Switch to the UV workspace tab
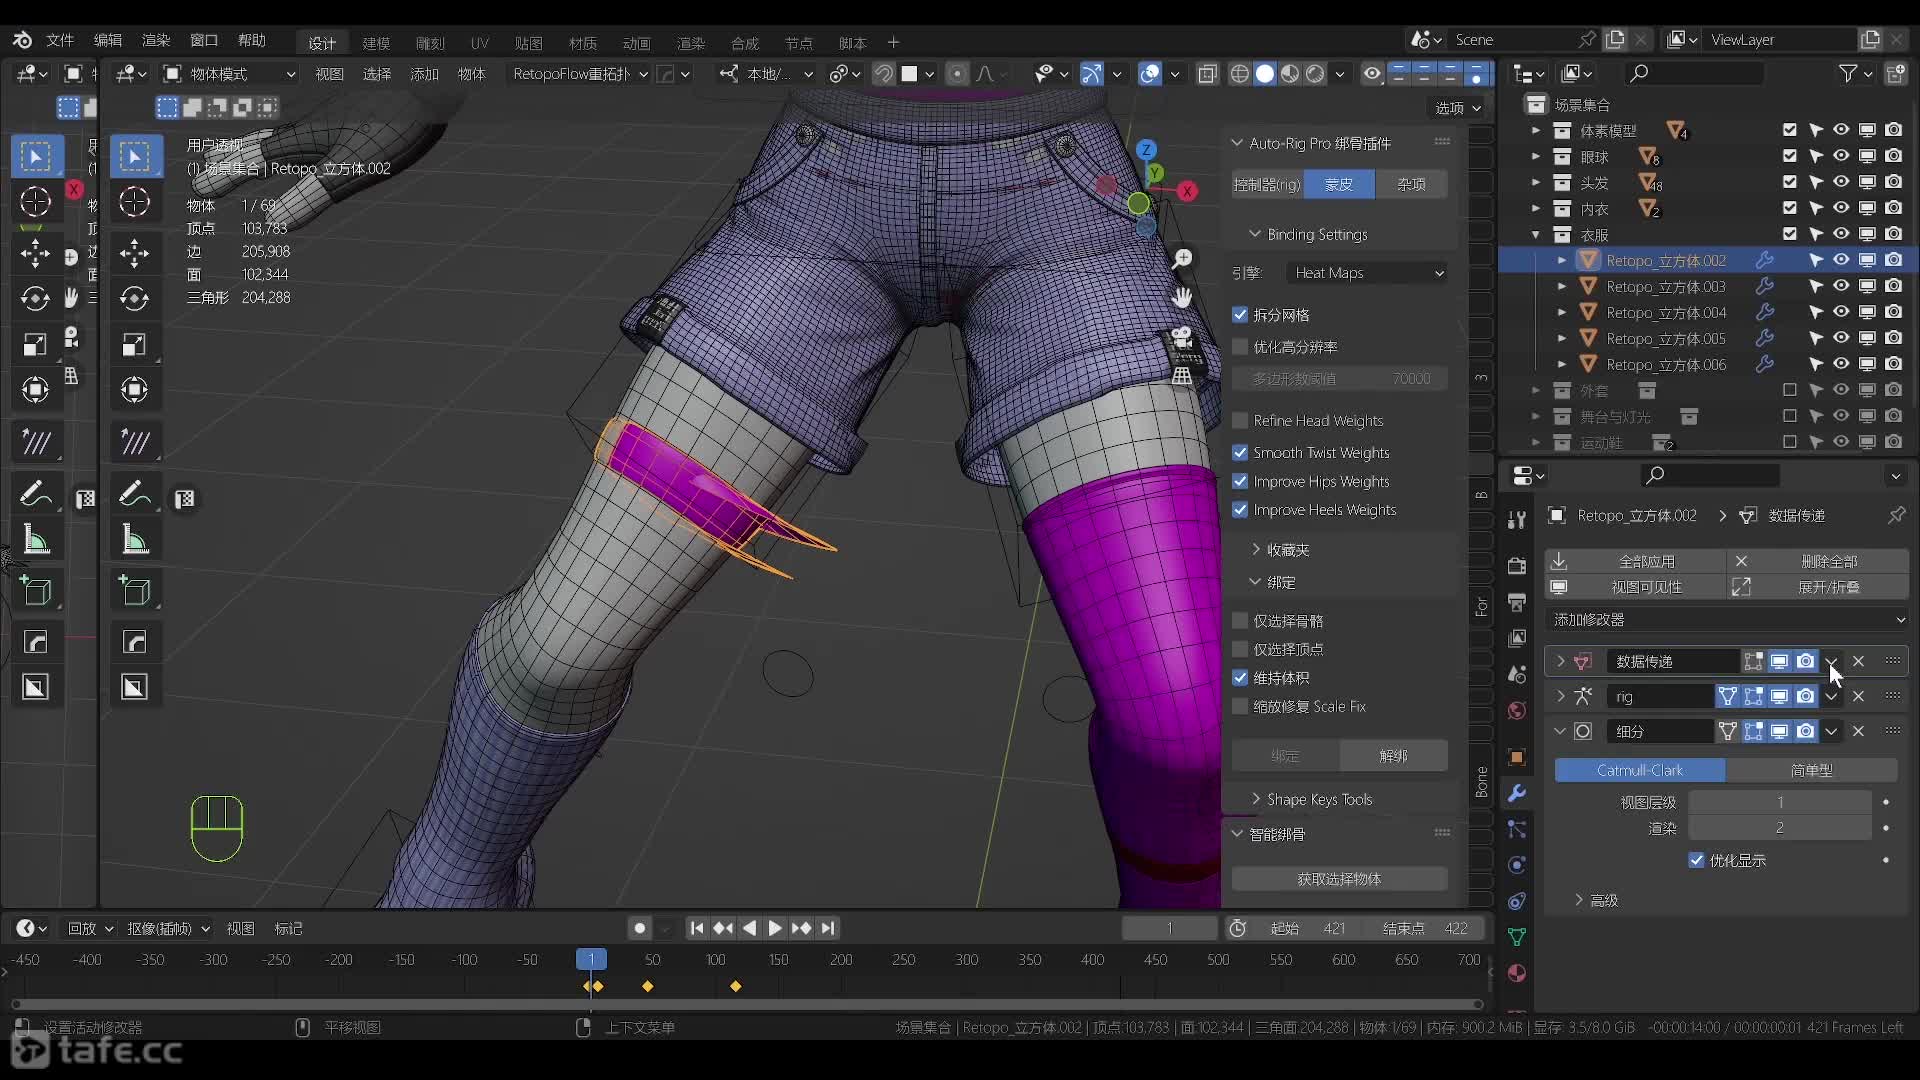Screen dimensions: 1920x1080 tap(480, 43)
